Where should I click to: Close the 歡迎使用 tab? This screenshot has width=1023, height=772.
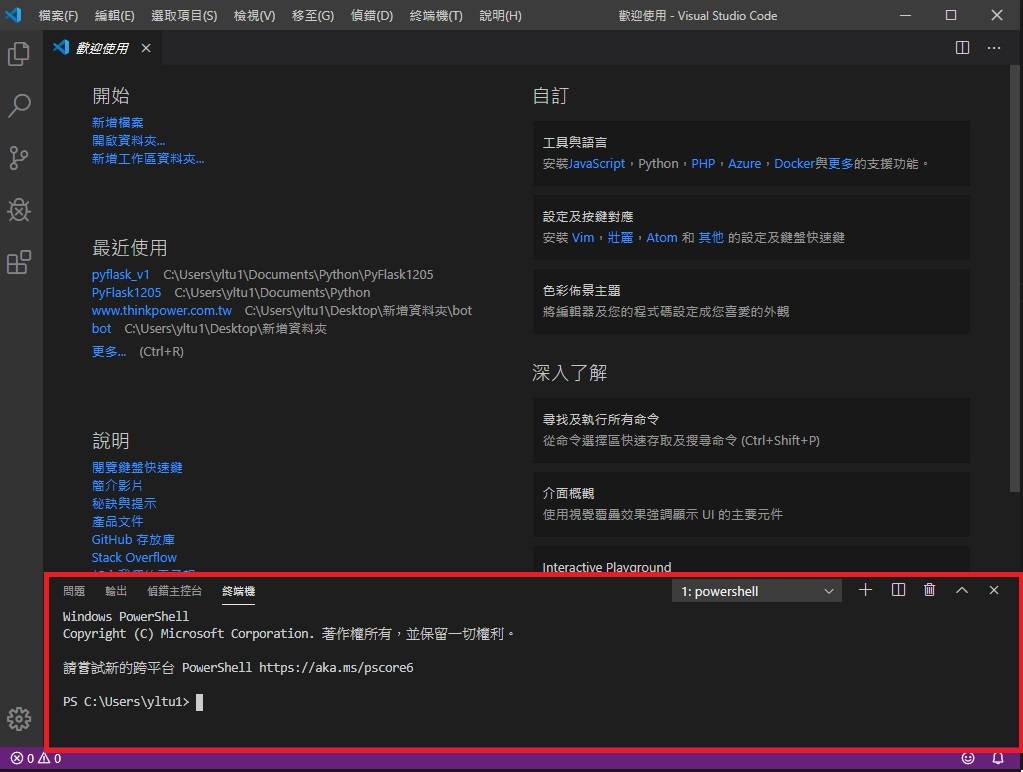146,48
